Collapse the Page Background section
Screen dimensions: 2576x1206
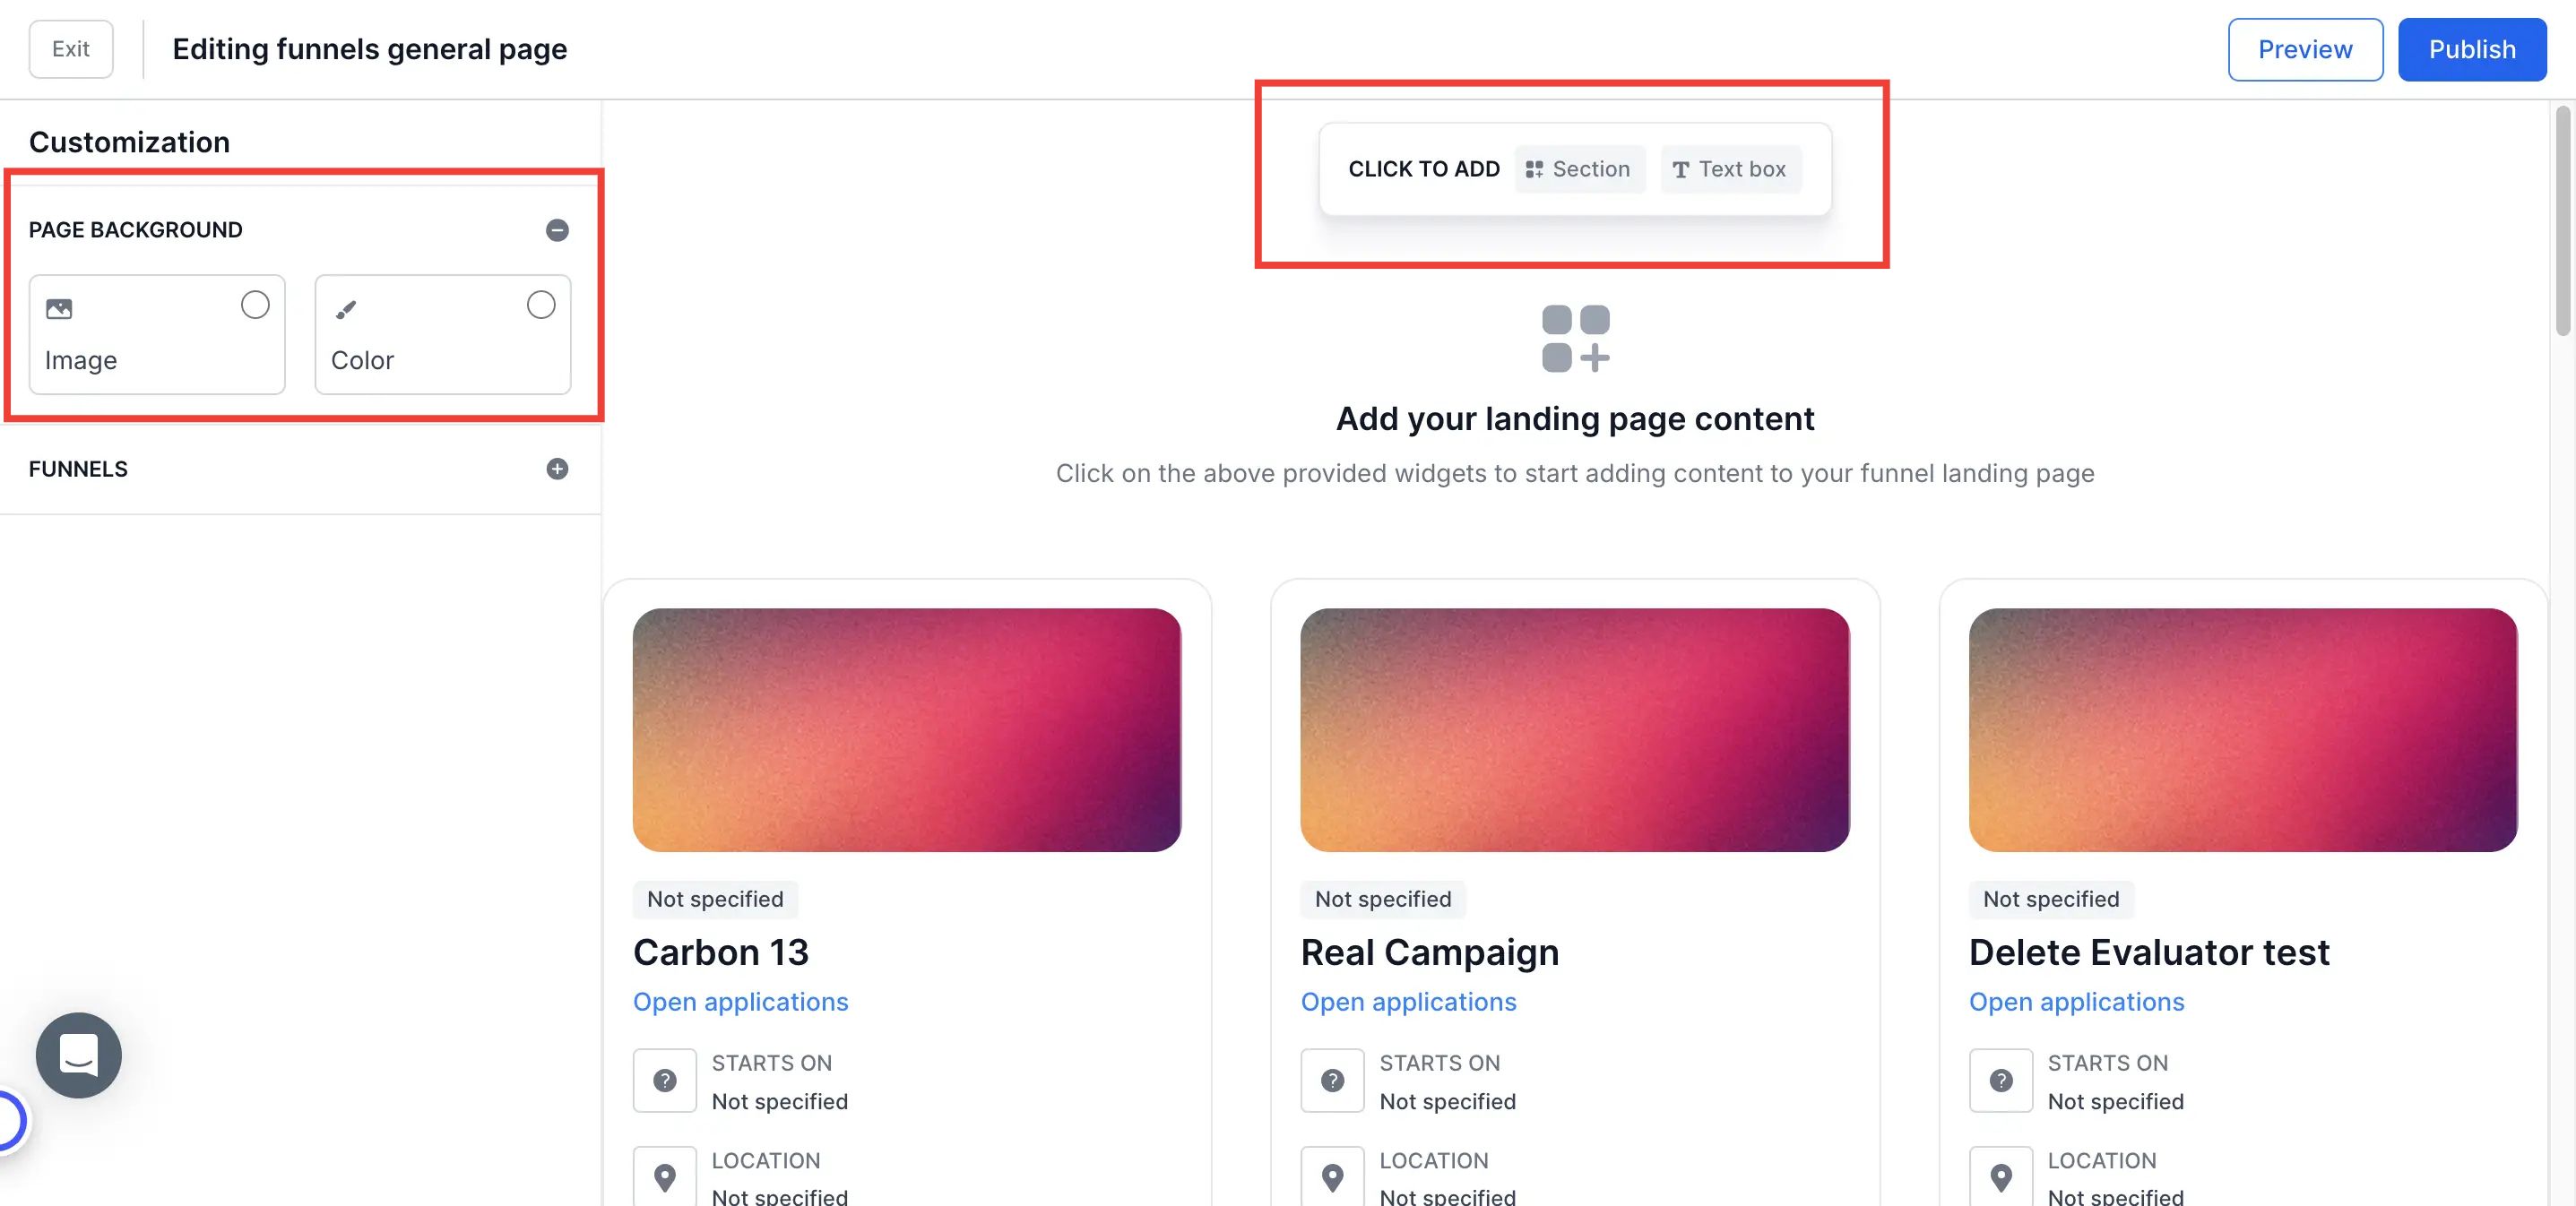click(557, 230)
